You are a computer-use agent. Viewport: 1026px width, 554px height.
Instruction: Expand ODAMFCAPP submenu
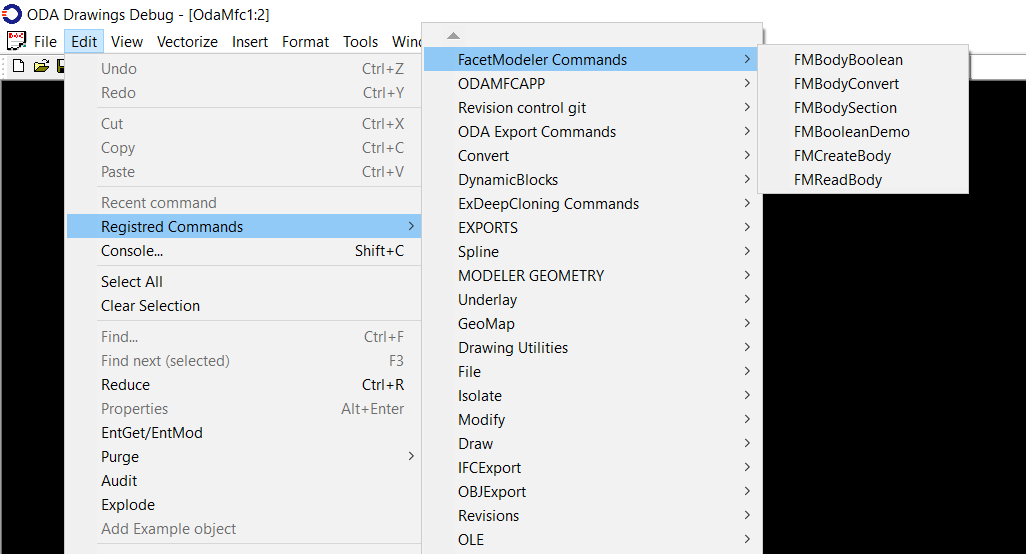pos(590,84)
